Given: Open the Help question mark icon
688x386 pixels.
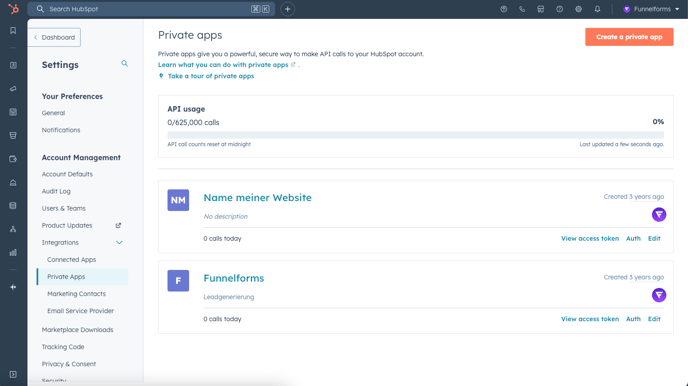Looking at the screenshot, I should point(559,9).
